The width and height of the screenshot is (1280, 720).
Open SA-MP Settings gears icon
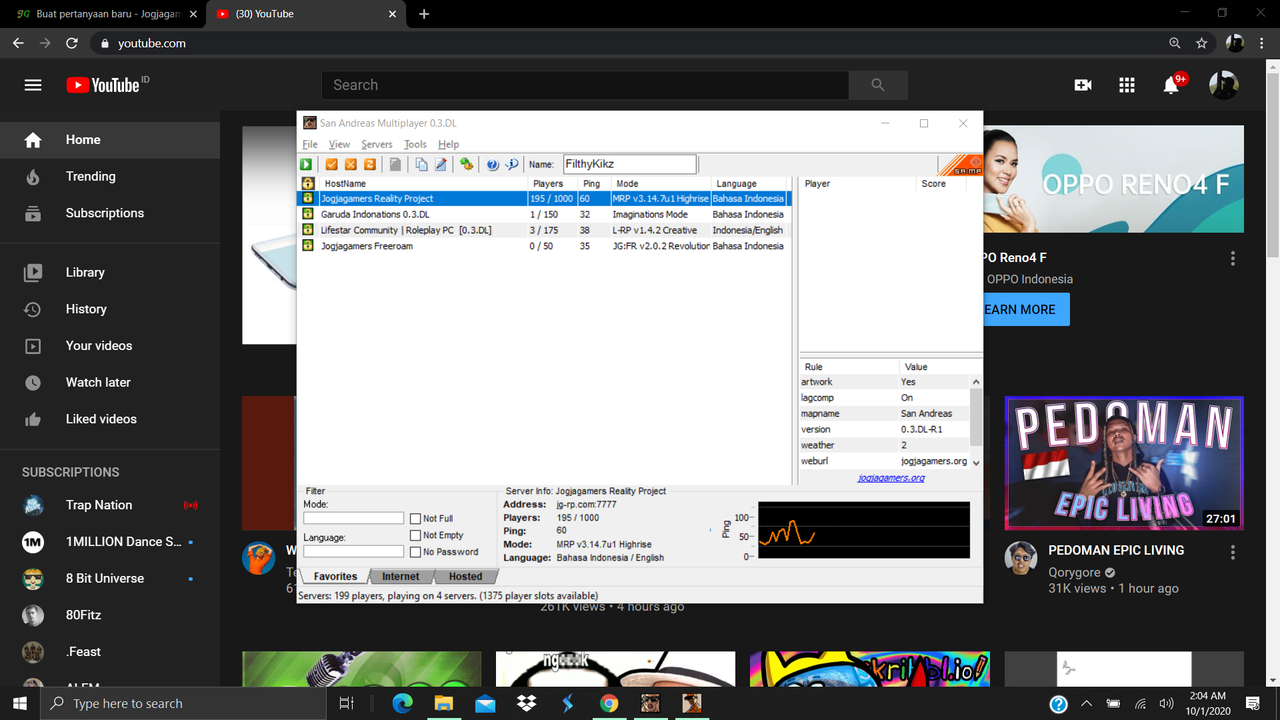466,164
